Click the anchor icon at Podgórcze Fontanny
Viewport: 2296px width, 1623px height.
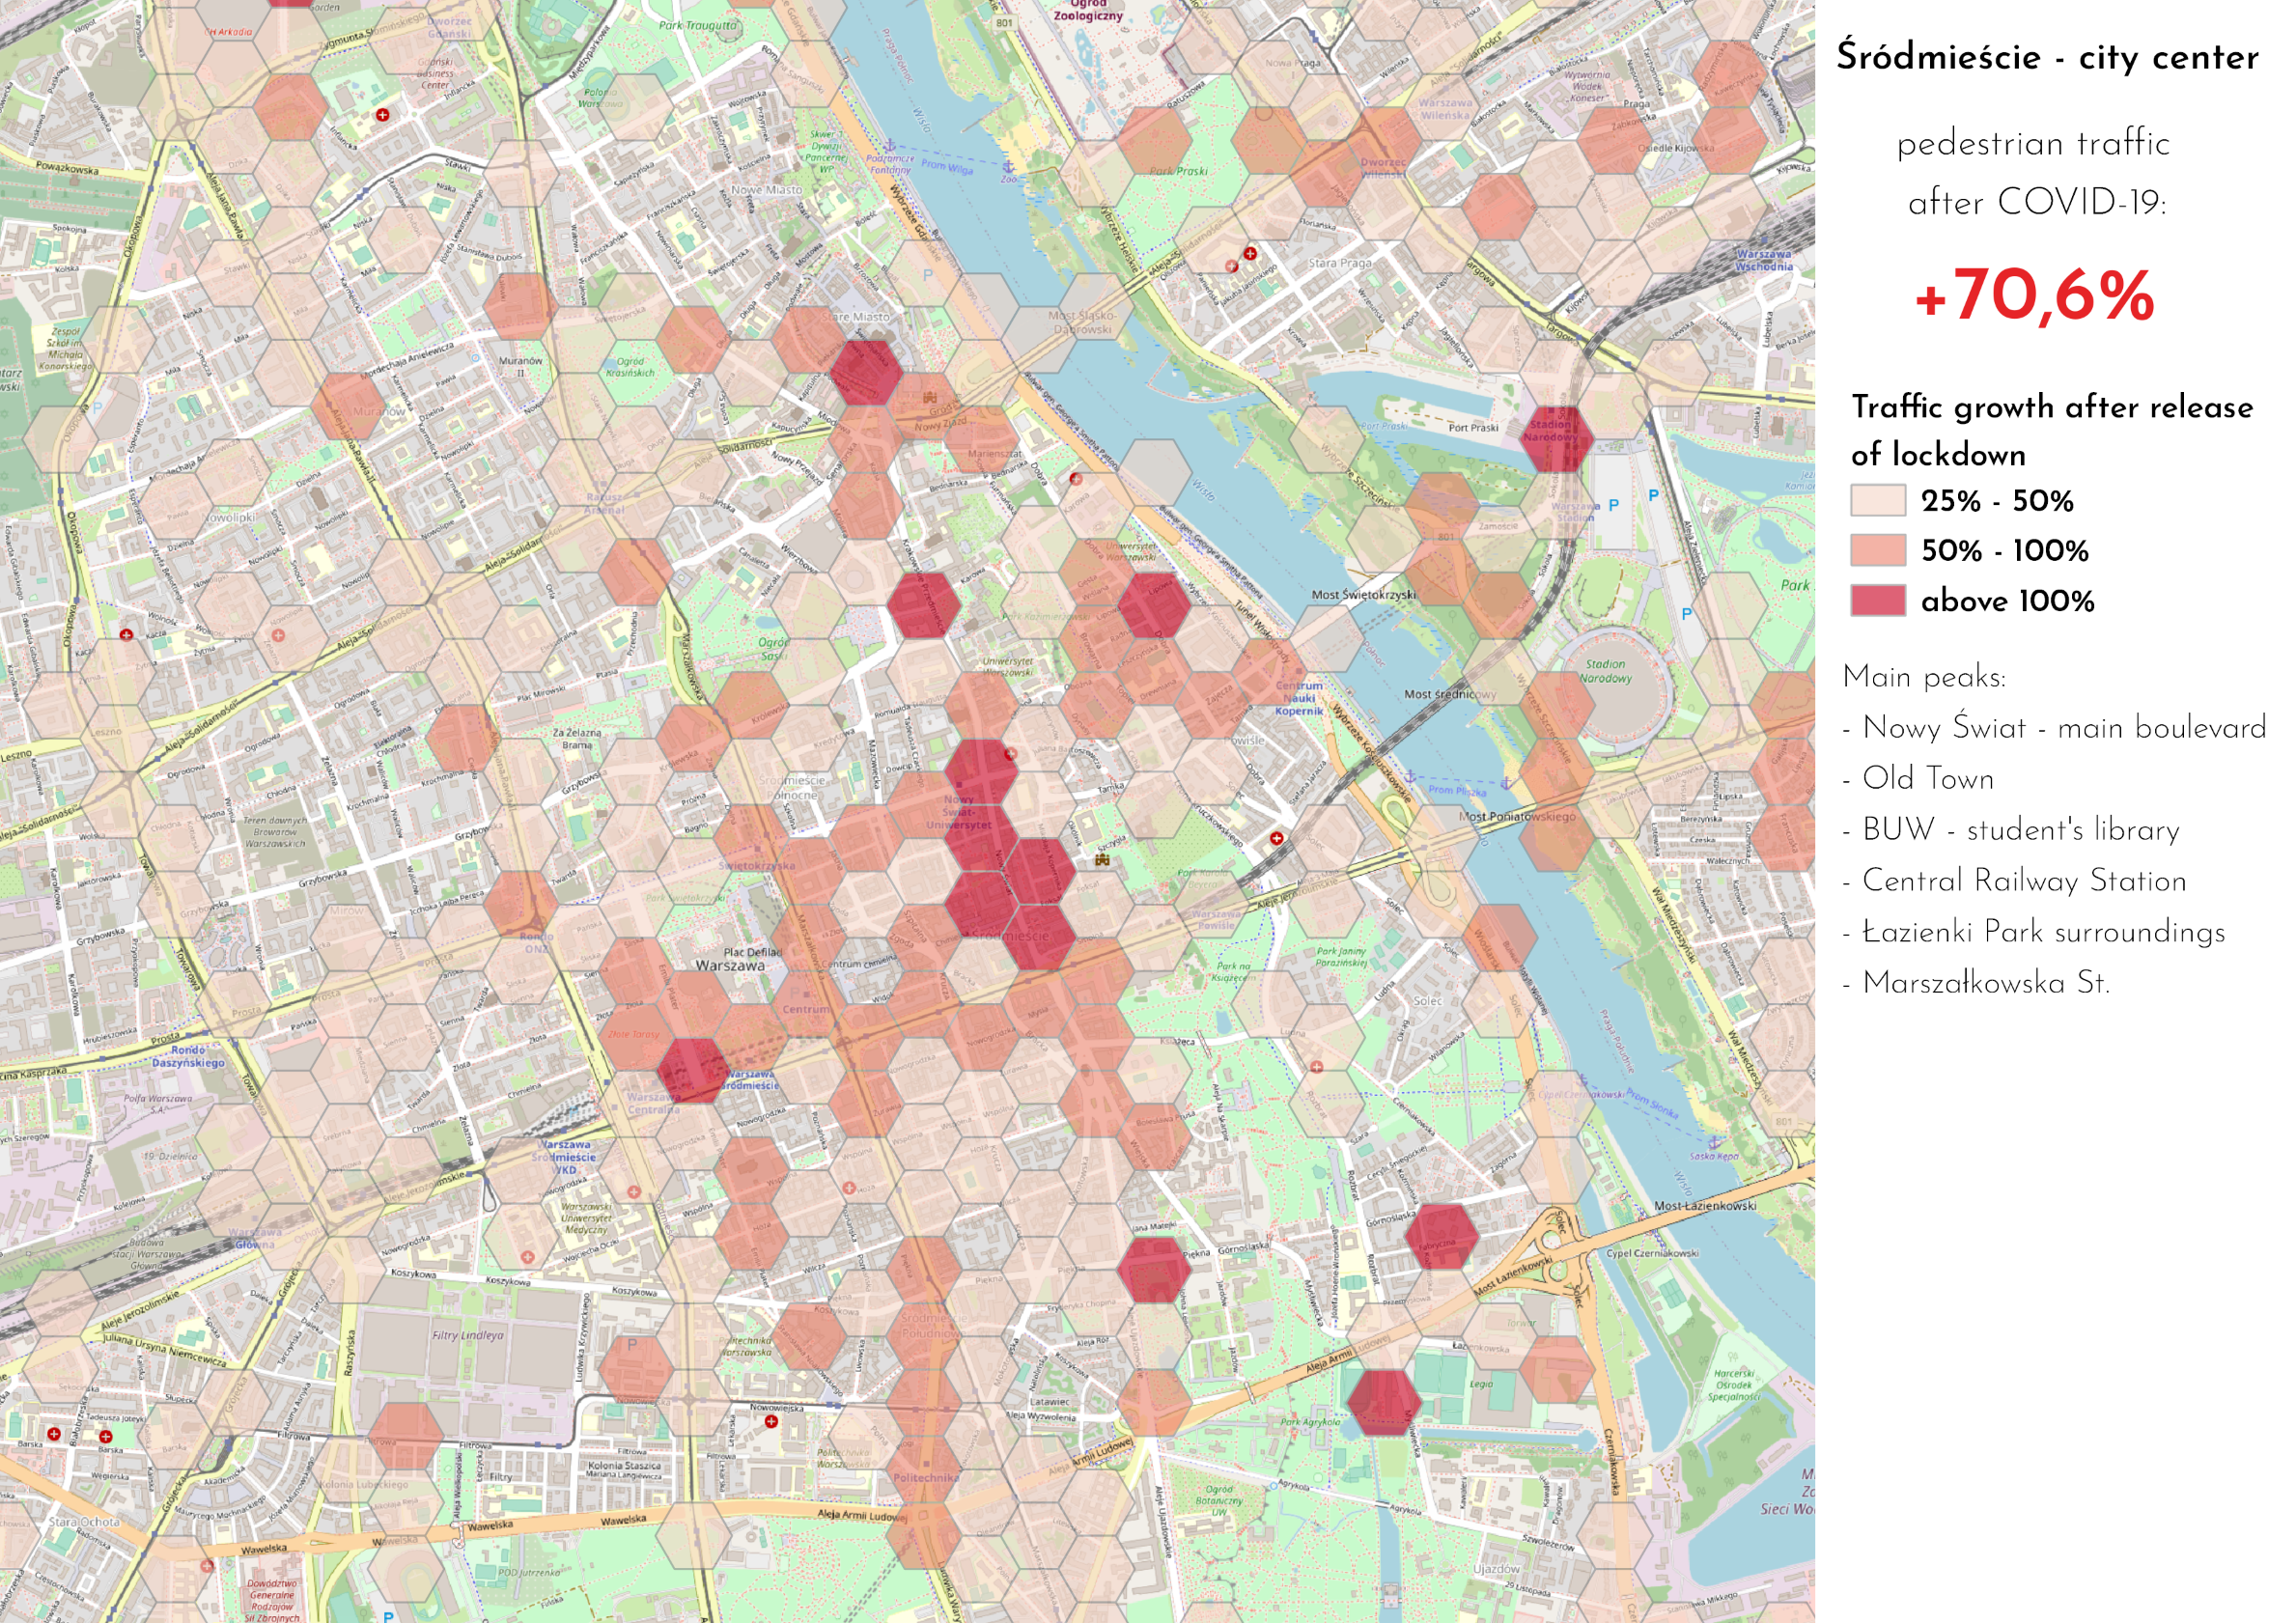888,146
